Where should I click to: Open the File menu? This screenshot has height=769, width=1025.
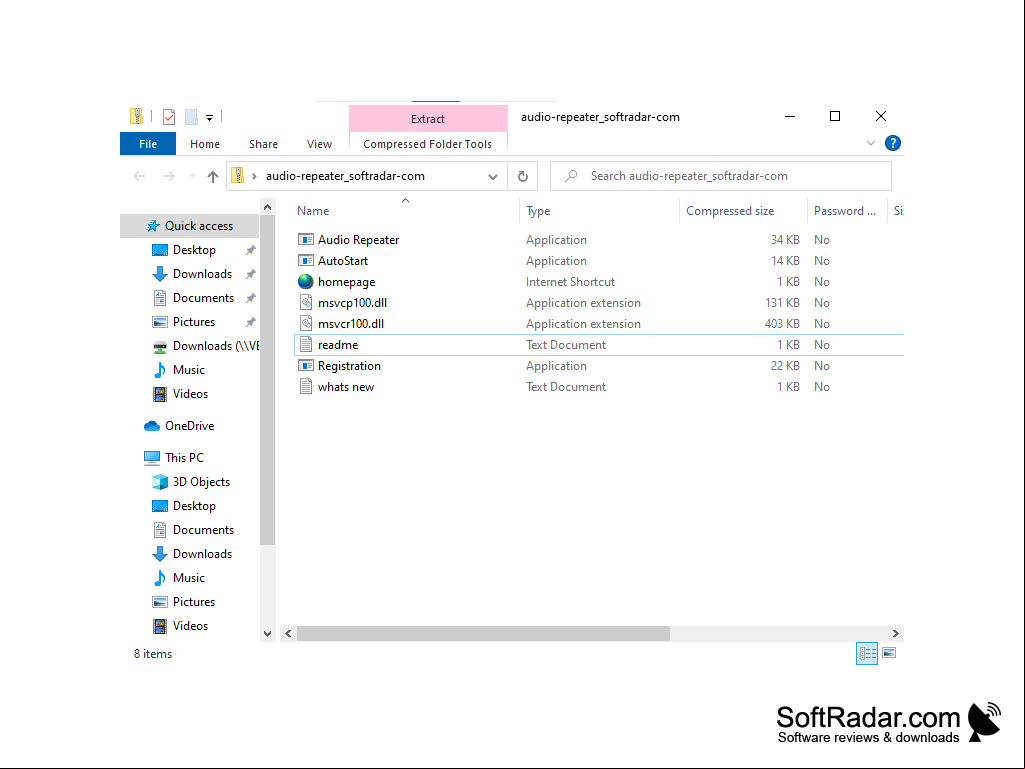[148, 144]
